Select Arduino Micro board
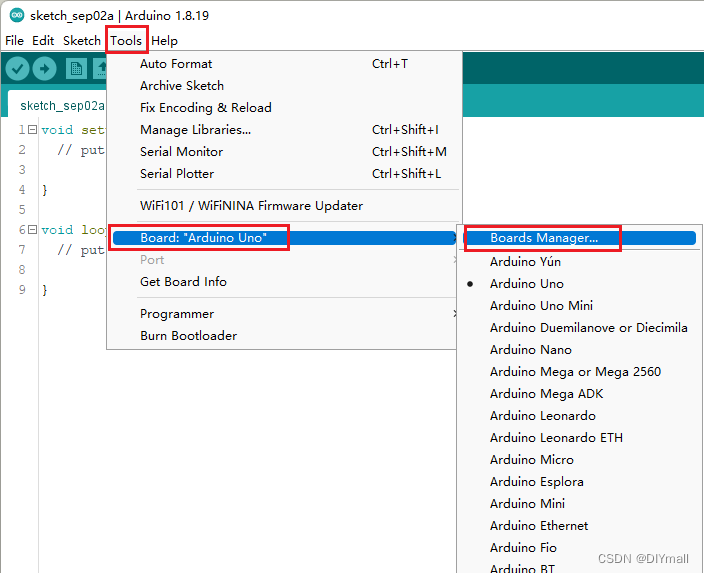 coord(580,460)
